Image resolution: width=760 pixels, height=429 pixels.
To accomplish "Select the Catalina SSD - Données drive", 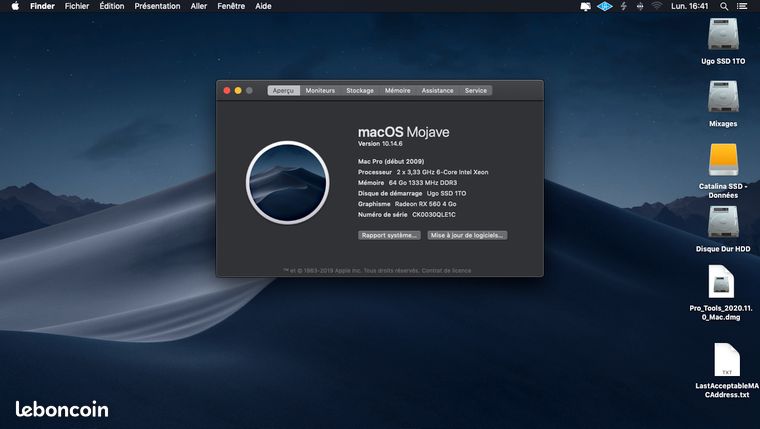I will [723, 159].
